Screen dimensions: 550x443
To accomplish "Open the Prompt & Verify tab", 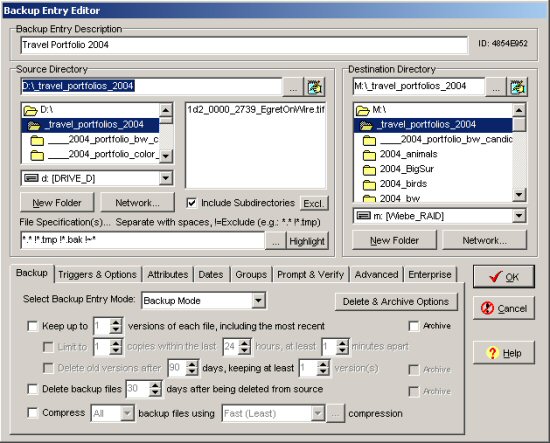I will tap(310, 275).
